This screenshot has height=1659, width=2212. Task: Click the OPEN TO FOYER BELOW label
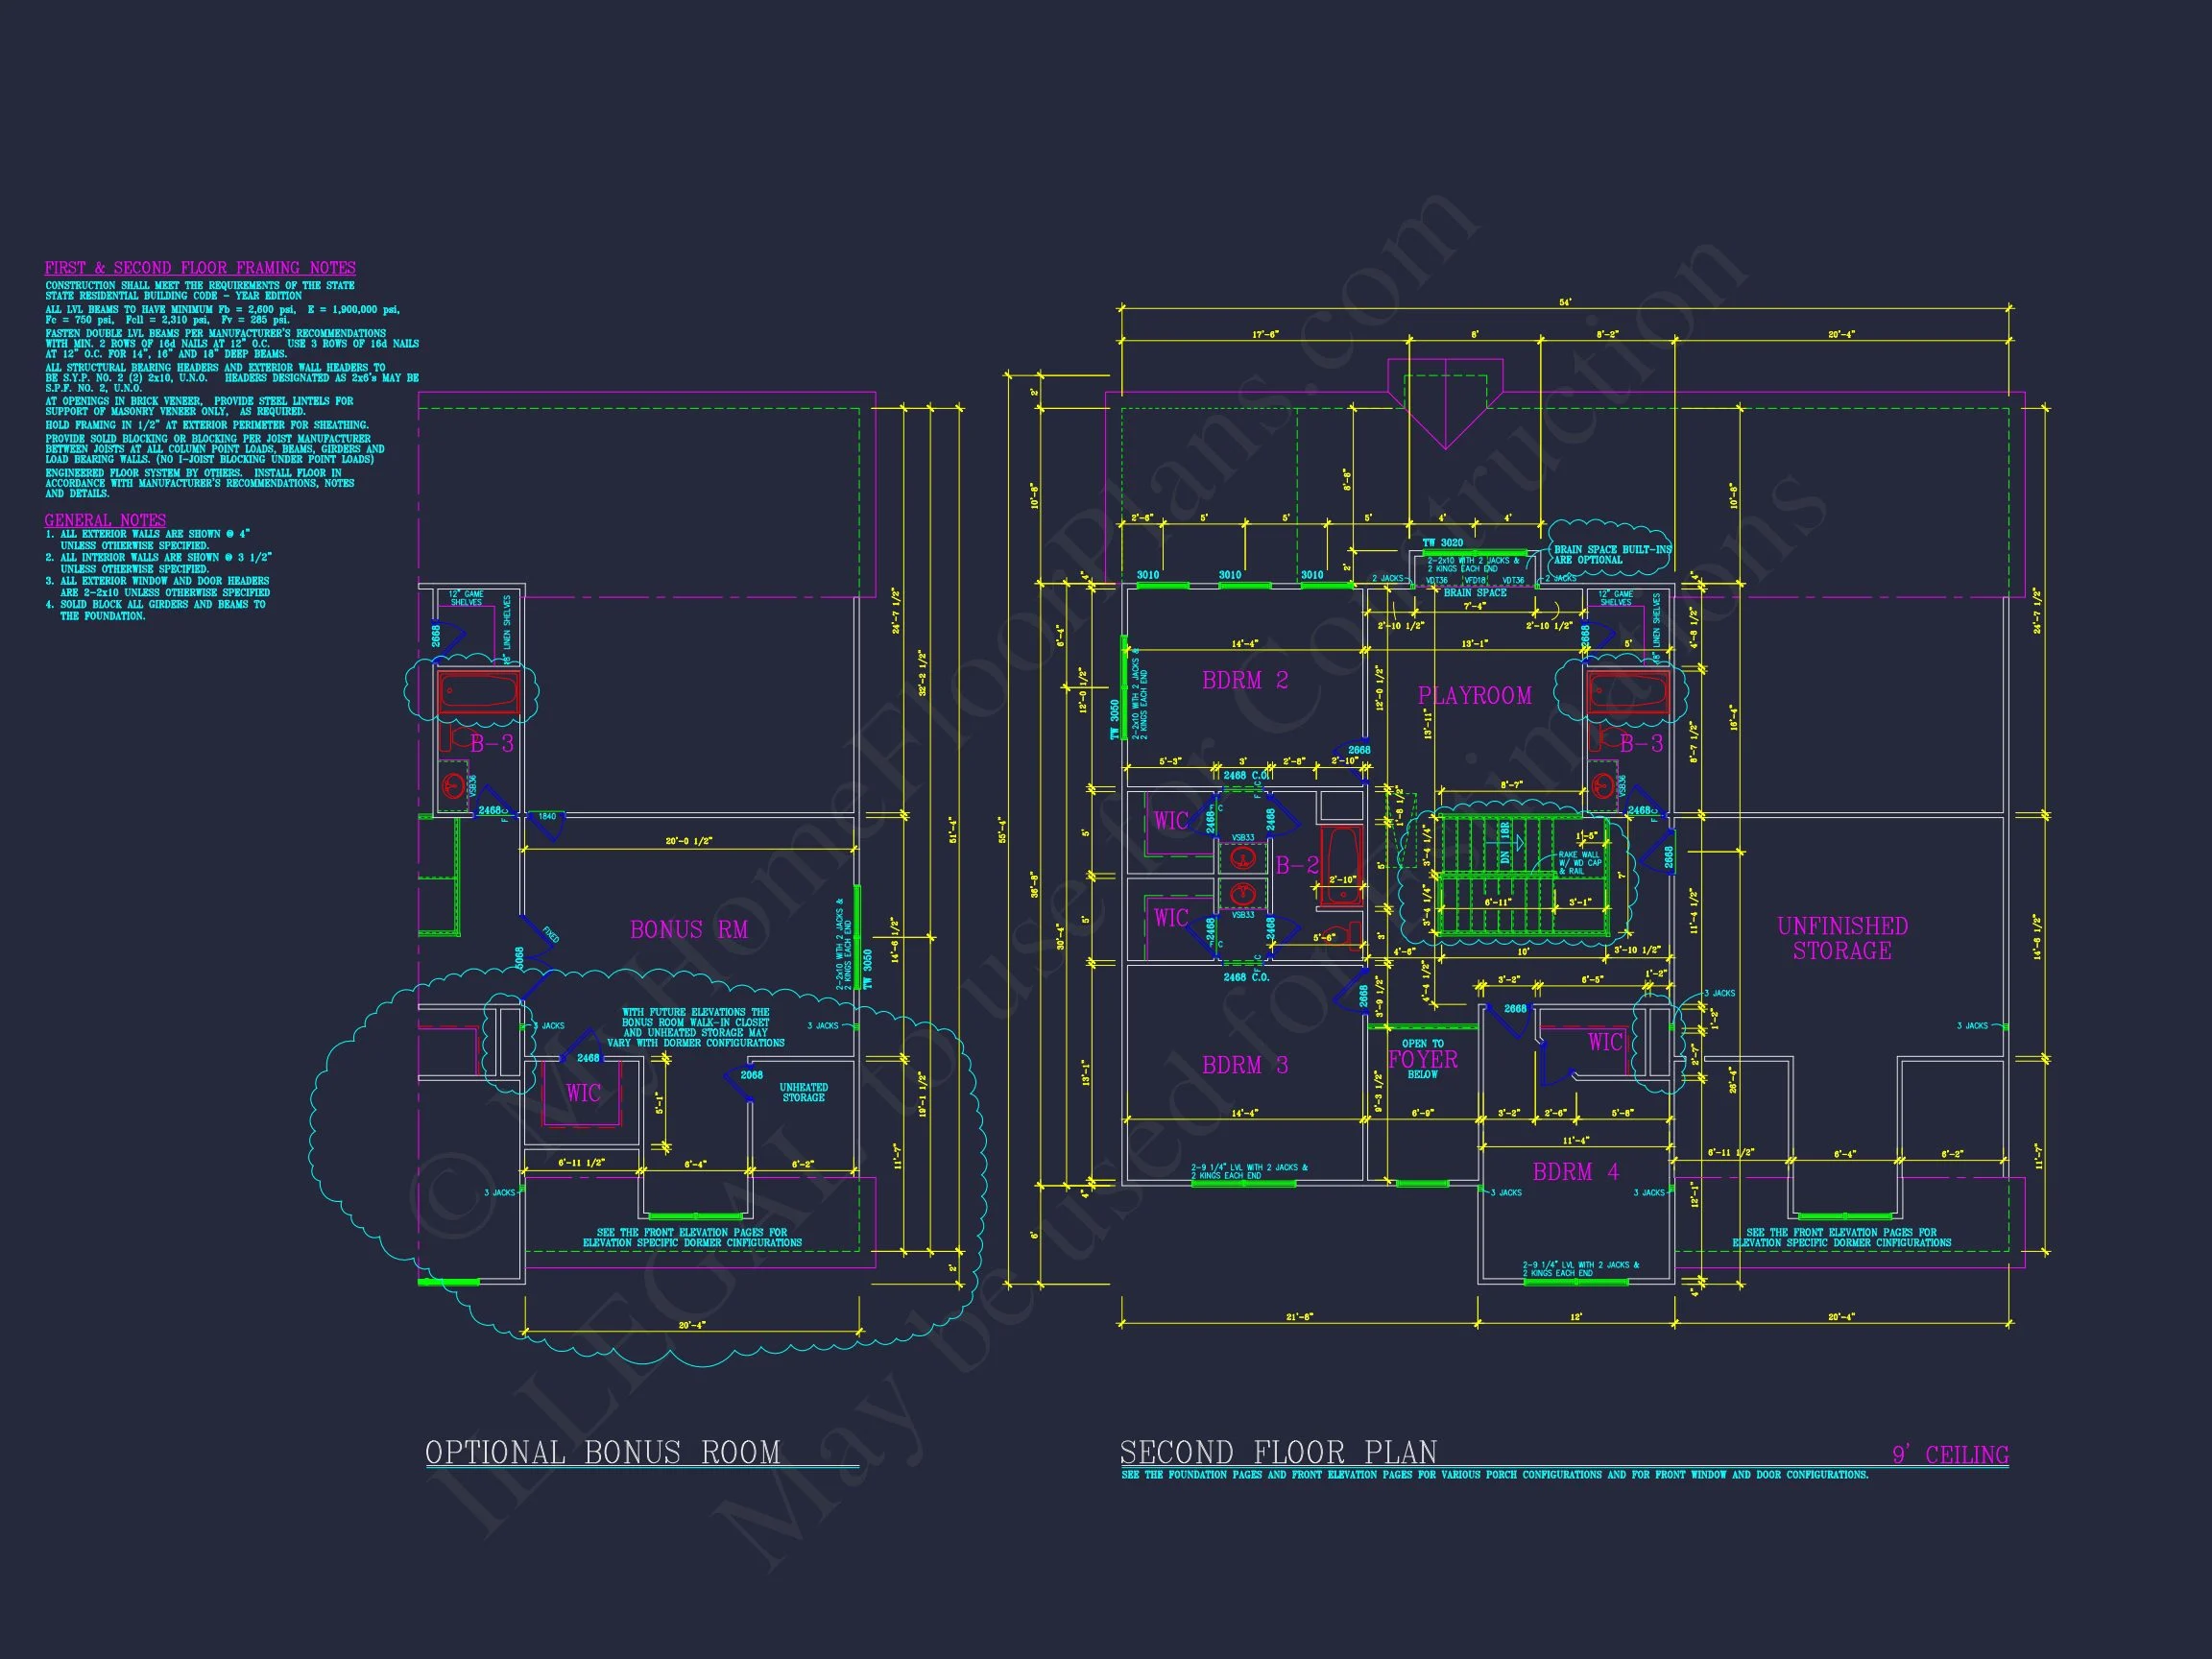click(x=1422, y=1059)
